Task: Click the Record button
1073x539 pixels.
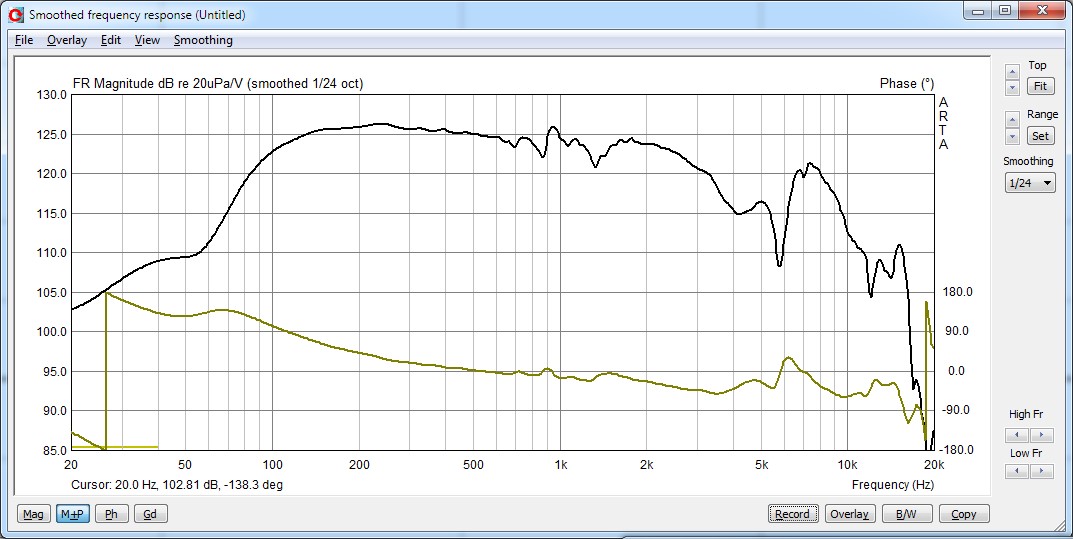Action: point(792,514)
